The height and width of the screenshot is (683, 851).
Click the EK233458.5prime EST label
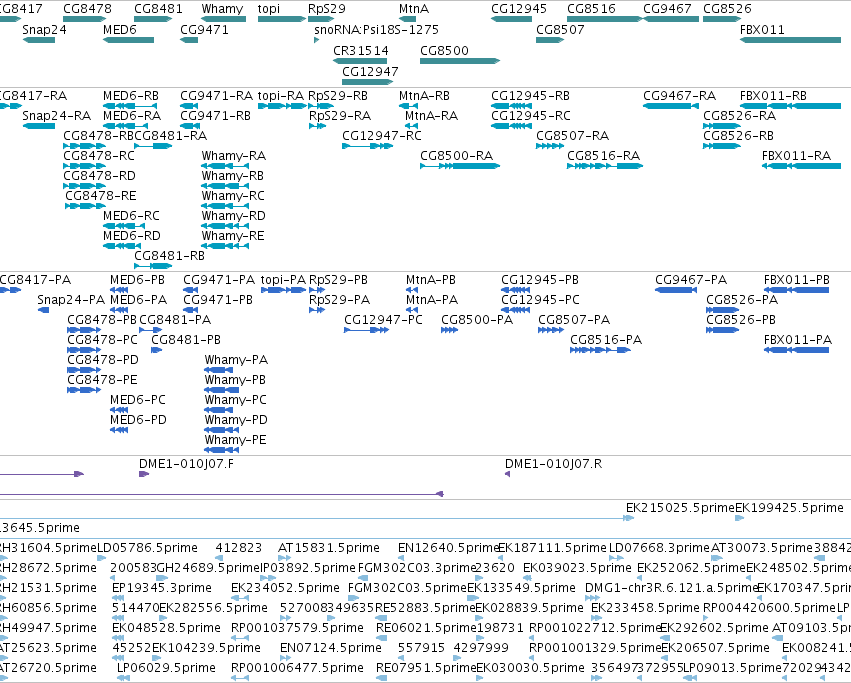click(645, 608)
